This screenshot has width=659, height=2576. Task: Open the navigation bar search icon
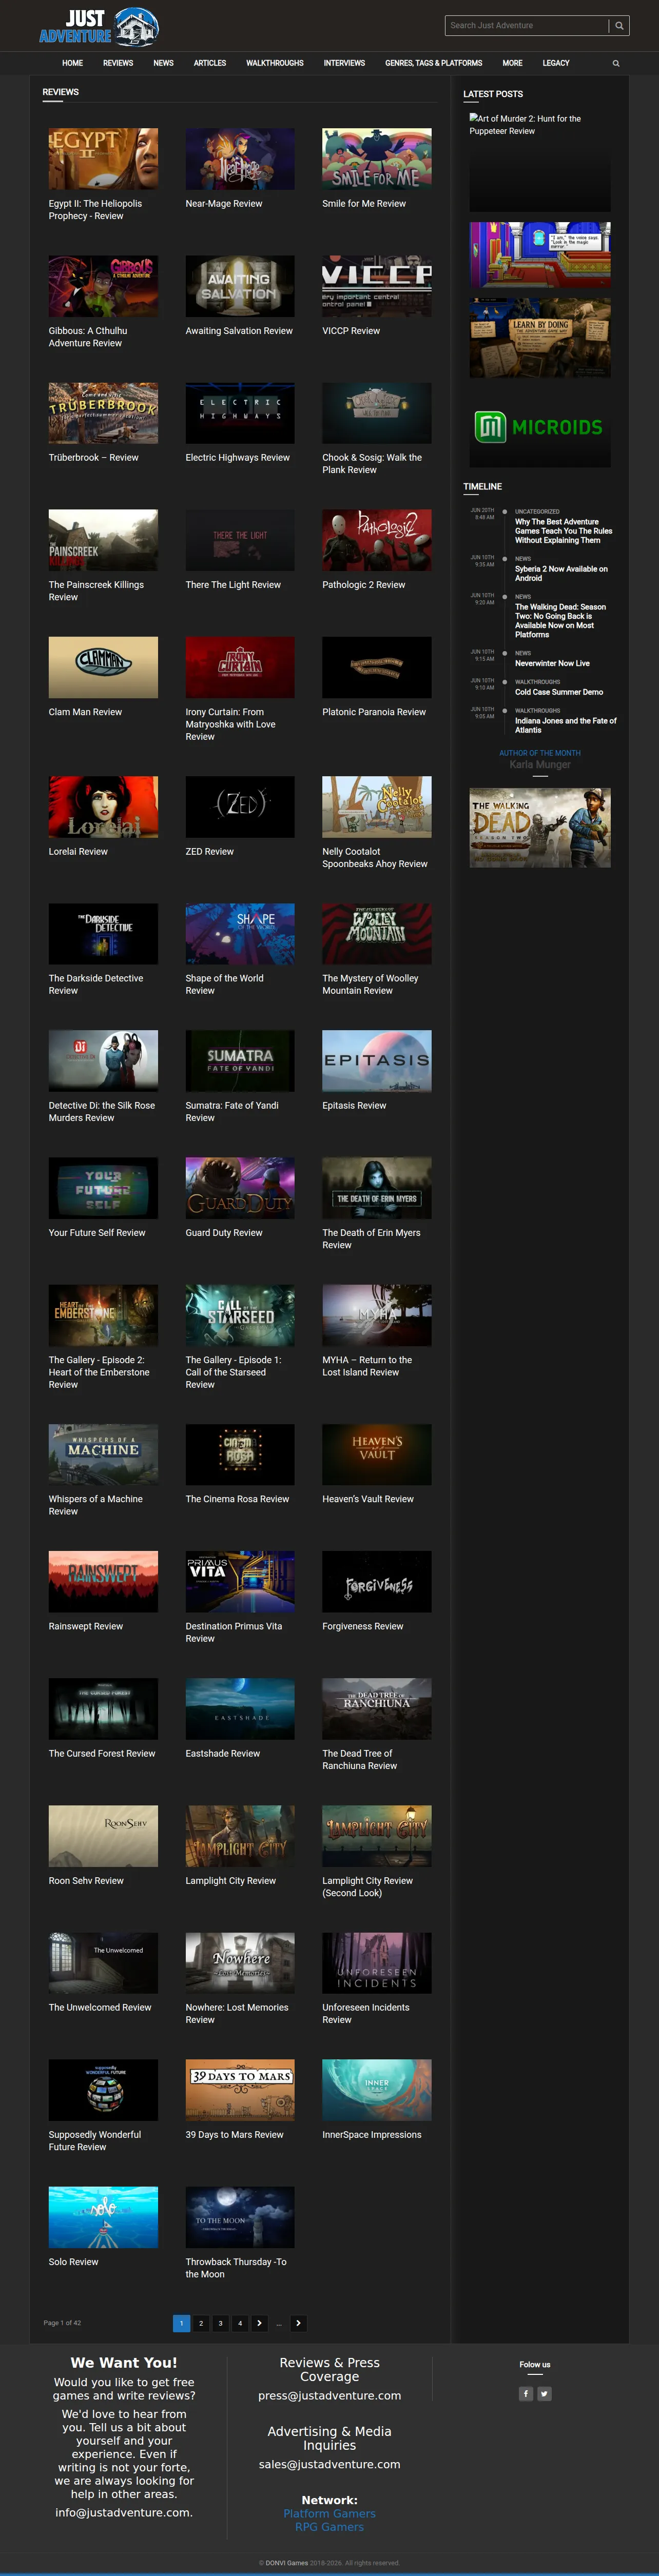[616, 63]
